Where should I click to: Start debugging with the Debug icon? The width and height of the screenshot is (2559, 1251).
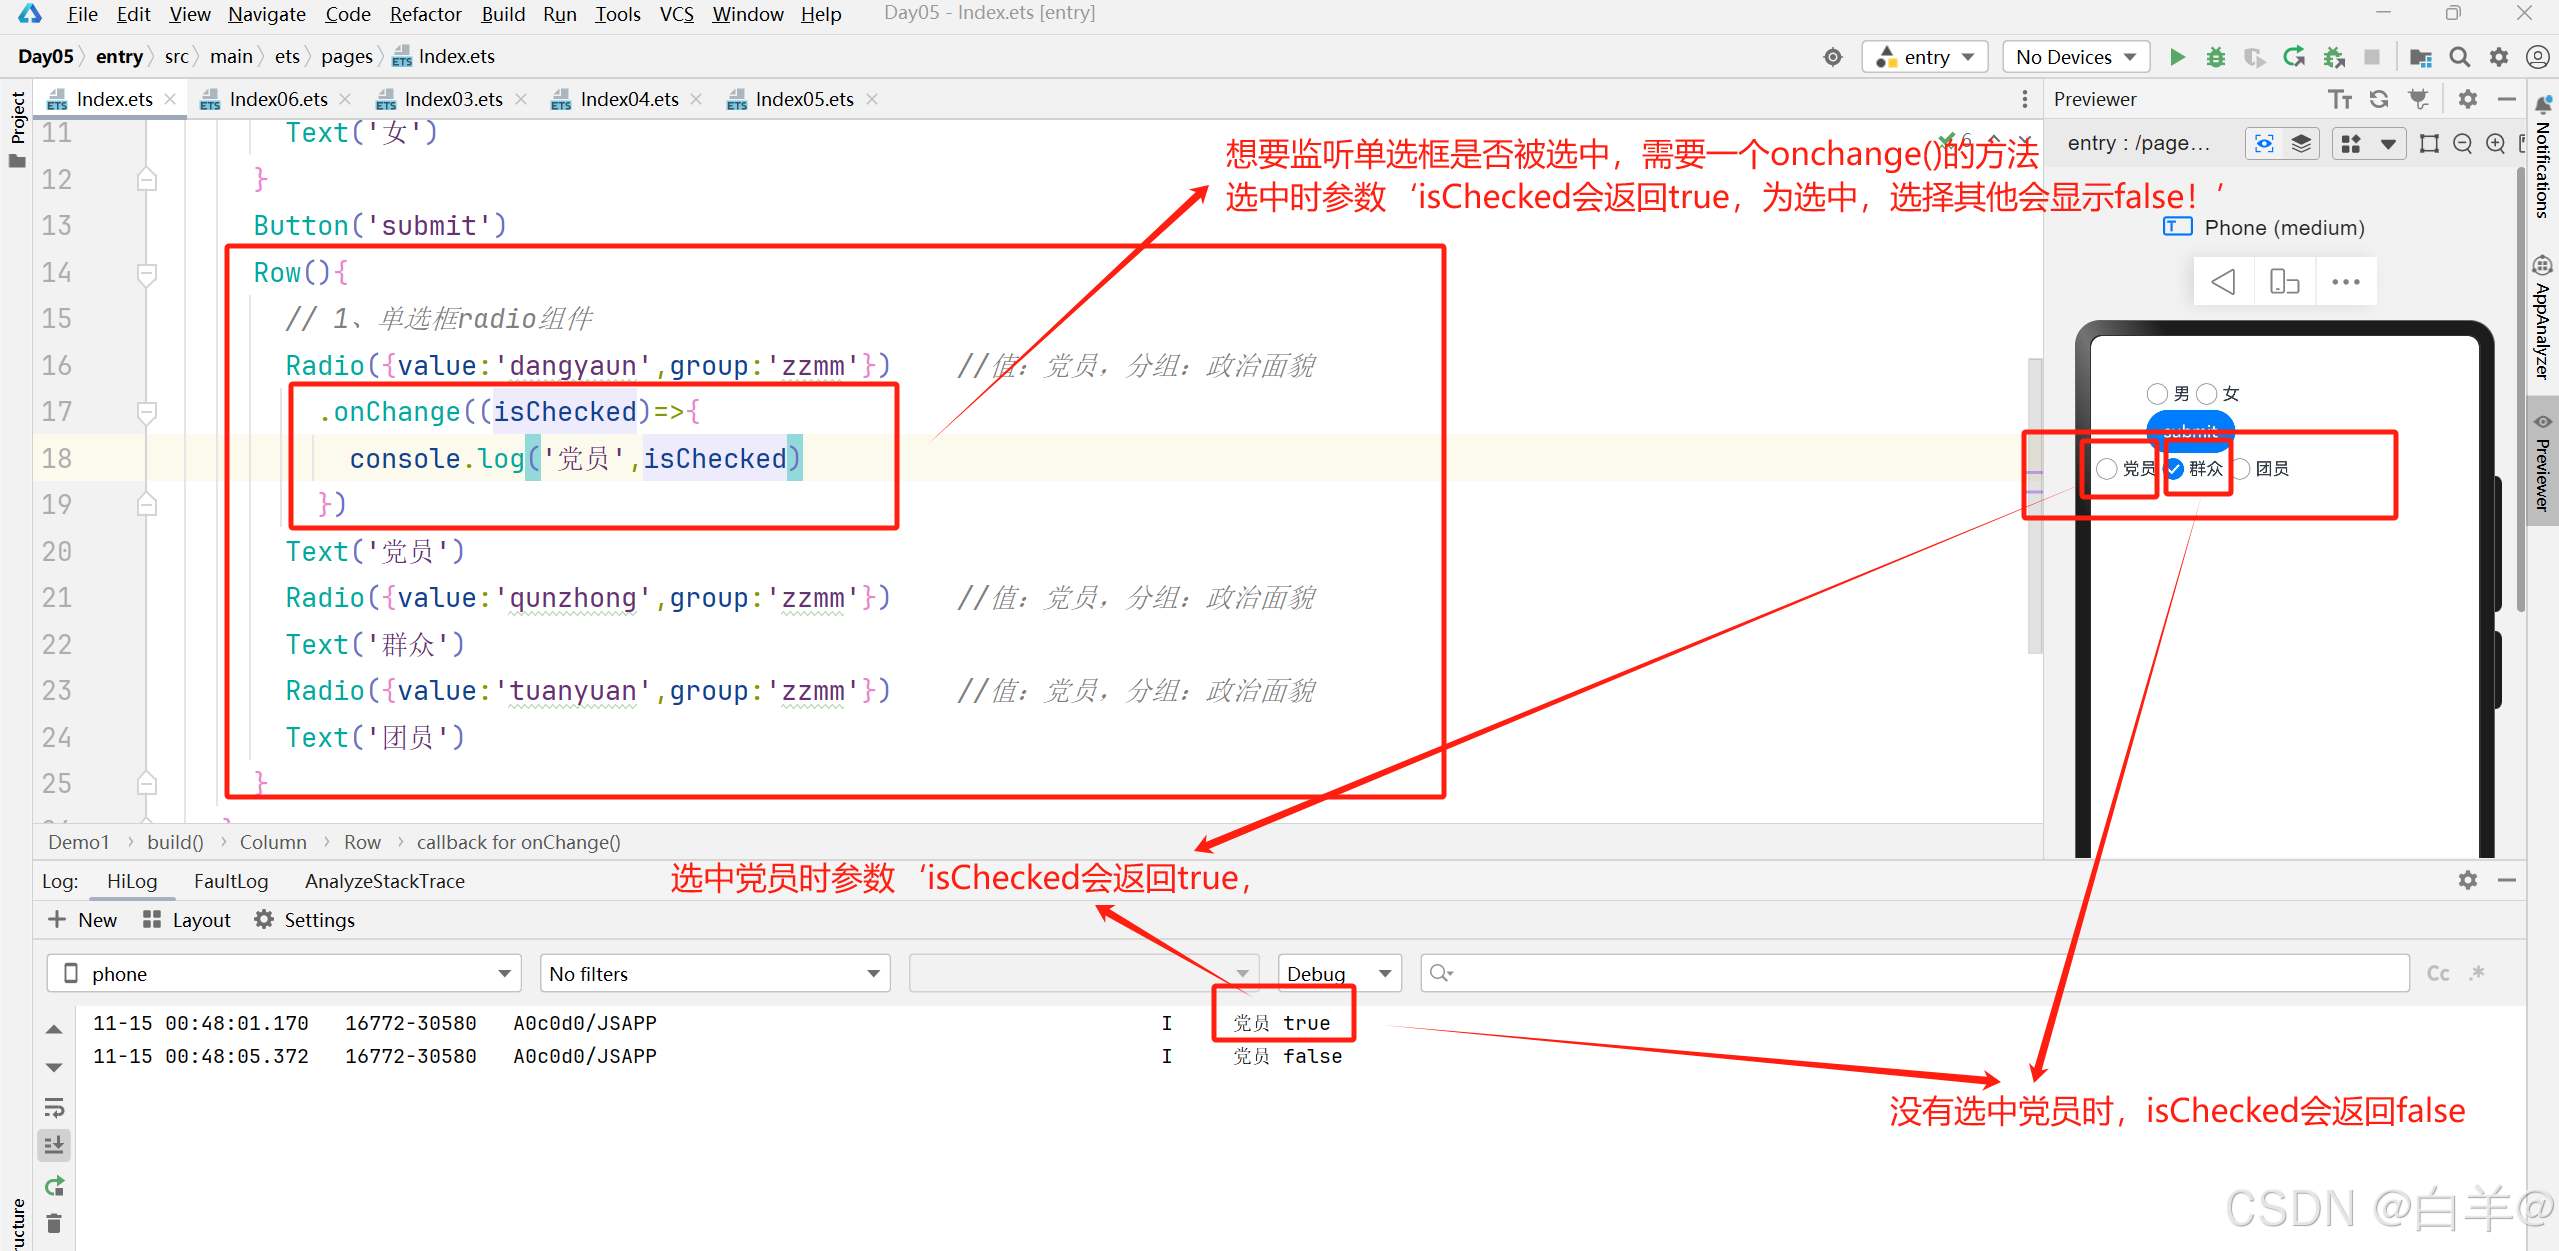(2215, 56)
